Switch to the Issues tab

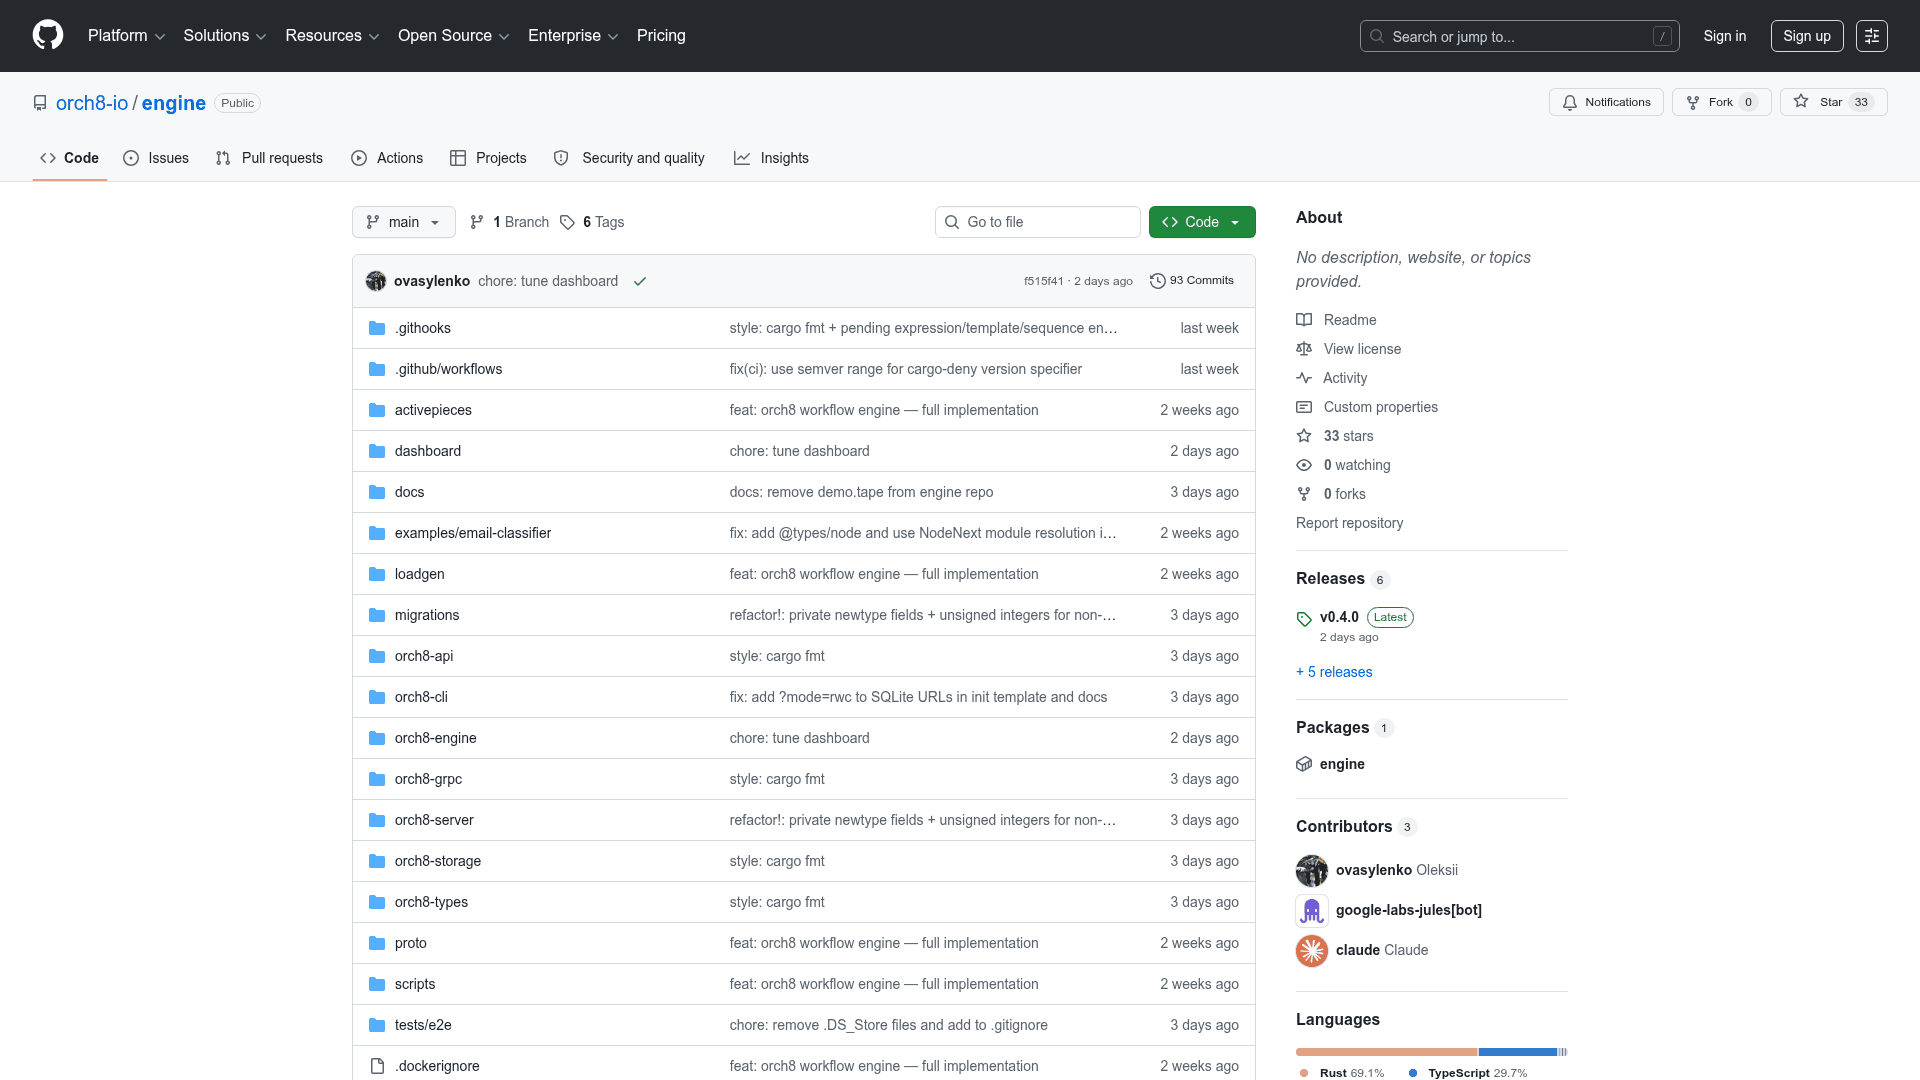click(x=156, y=158)
